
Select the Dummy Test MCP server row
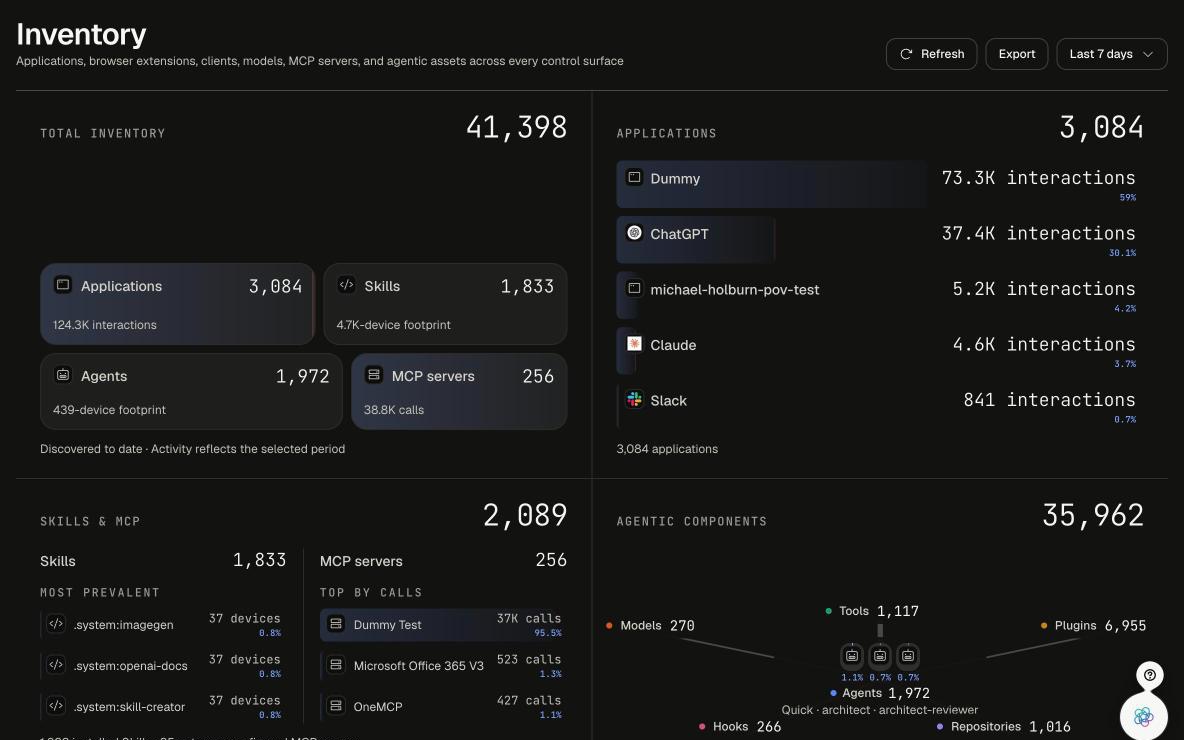coord(443,624)
